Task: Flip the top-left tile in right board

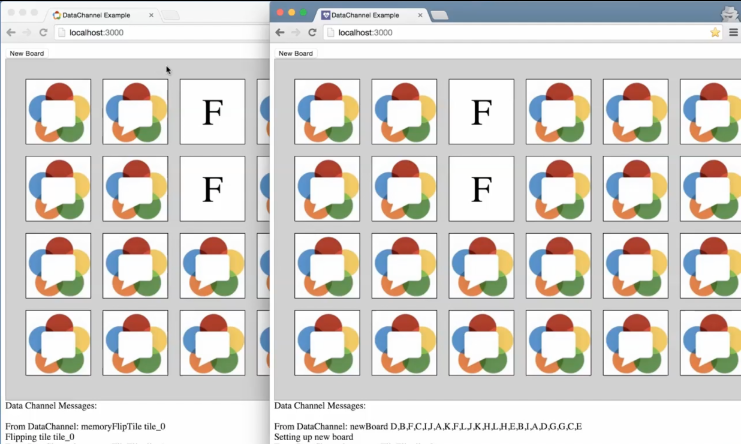Action: point(327,112)
